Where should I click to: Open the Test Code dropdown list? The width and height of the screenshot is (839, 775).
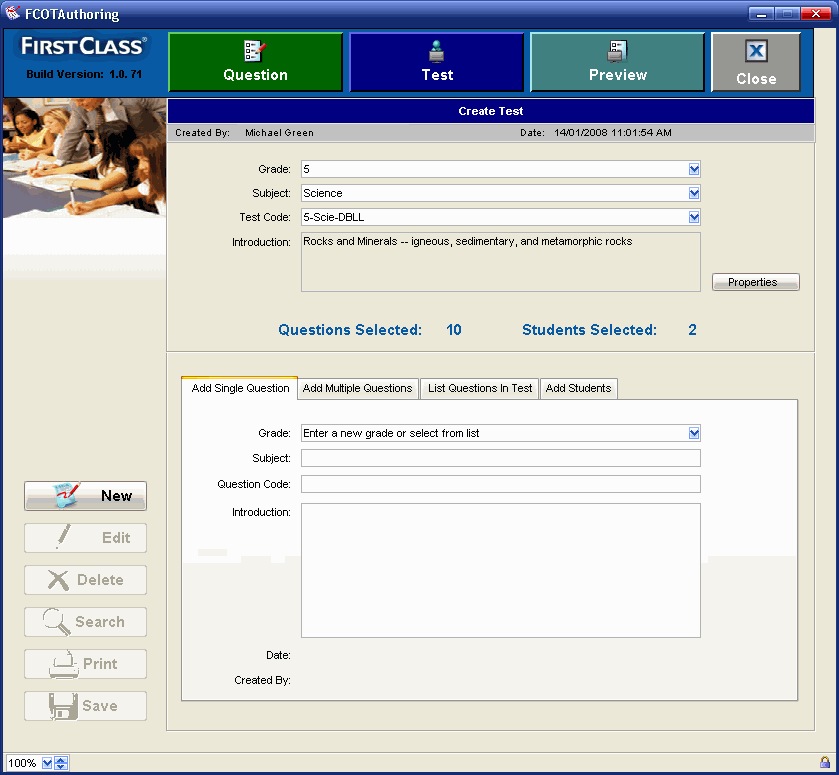tap(694, 218)
